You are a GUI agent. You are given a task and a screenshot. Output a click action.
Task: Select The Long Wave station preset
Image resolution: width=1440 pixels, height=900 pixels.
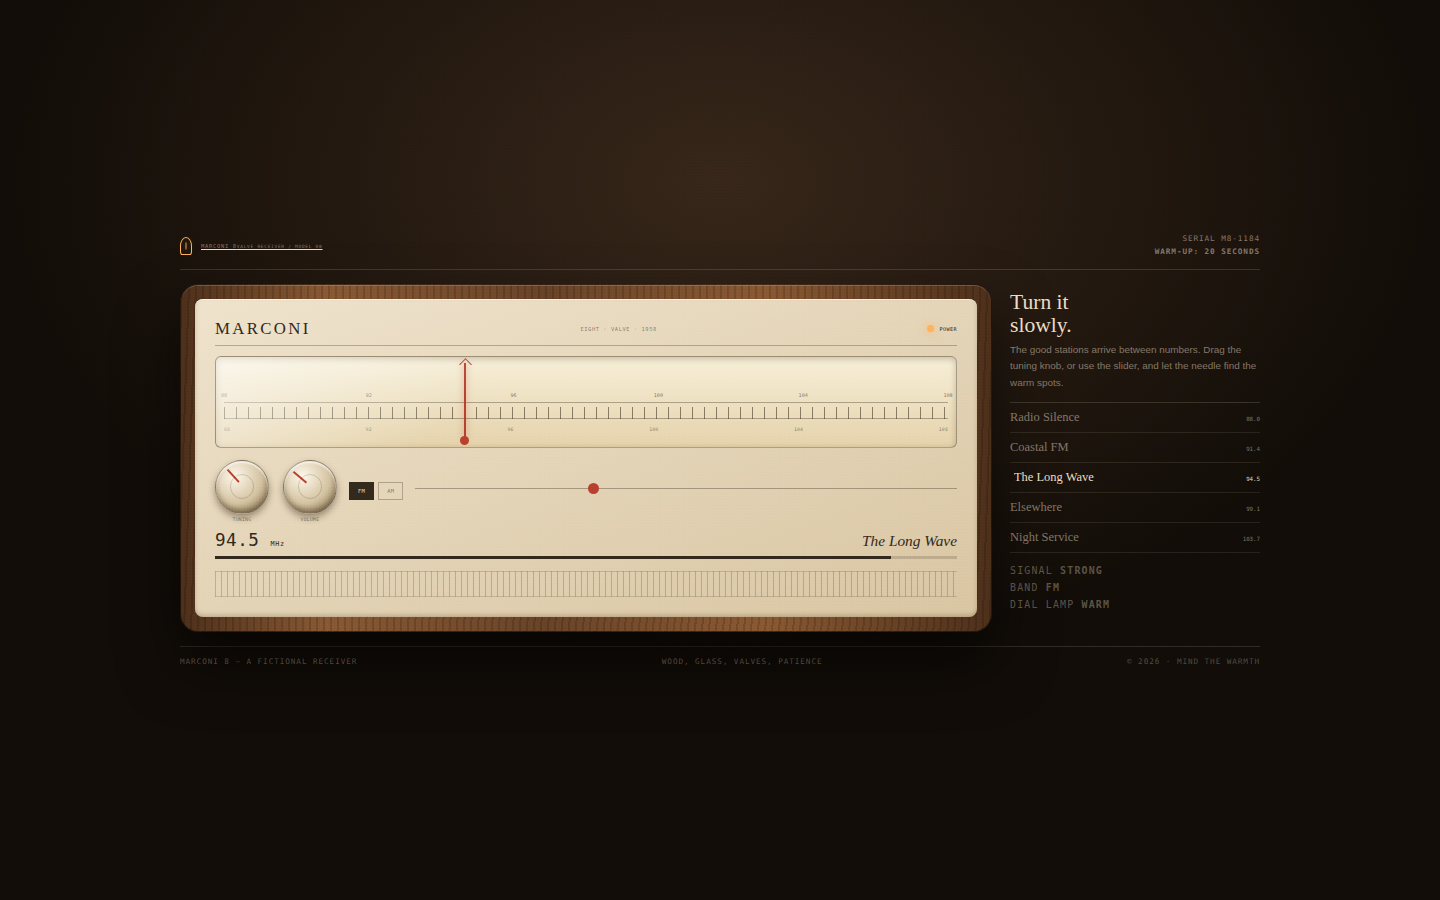coord(1135,478)
